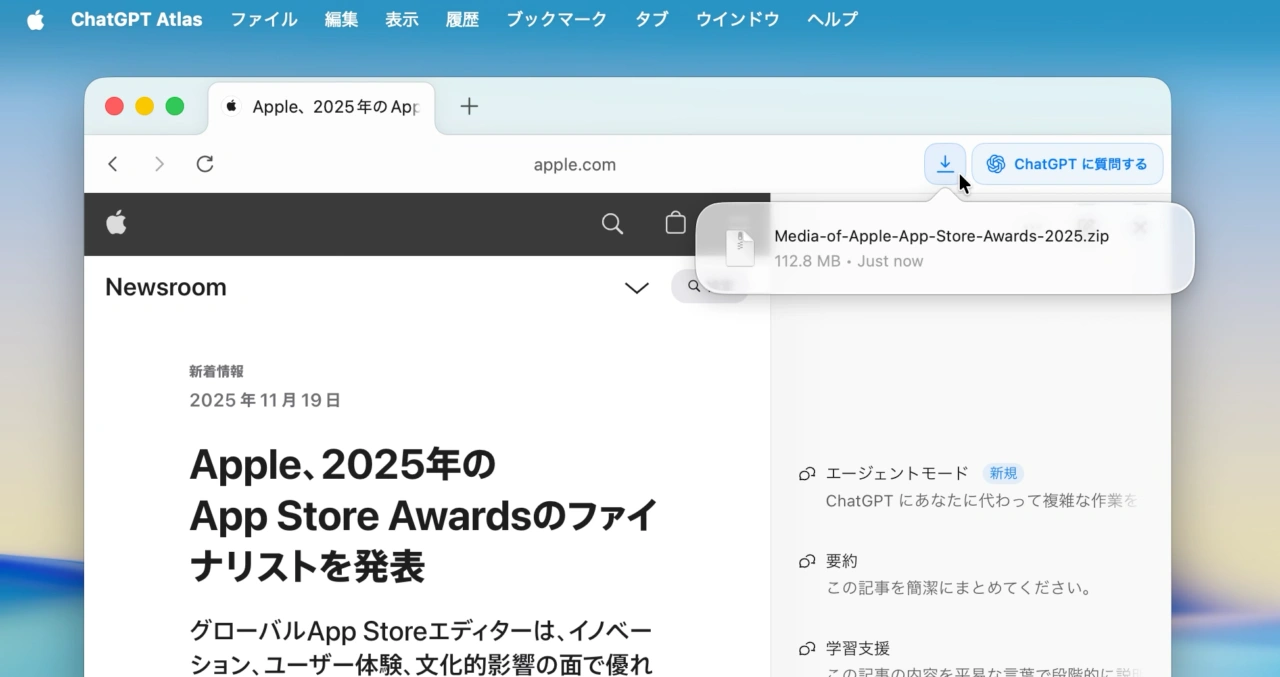
Task: Switch to the Apple App Store Awards tab
Action: [320, 106]
